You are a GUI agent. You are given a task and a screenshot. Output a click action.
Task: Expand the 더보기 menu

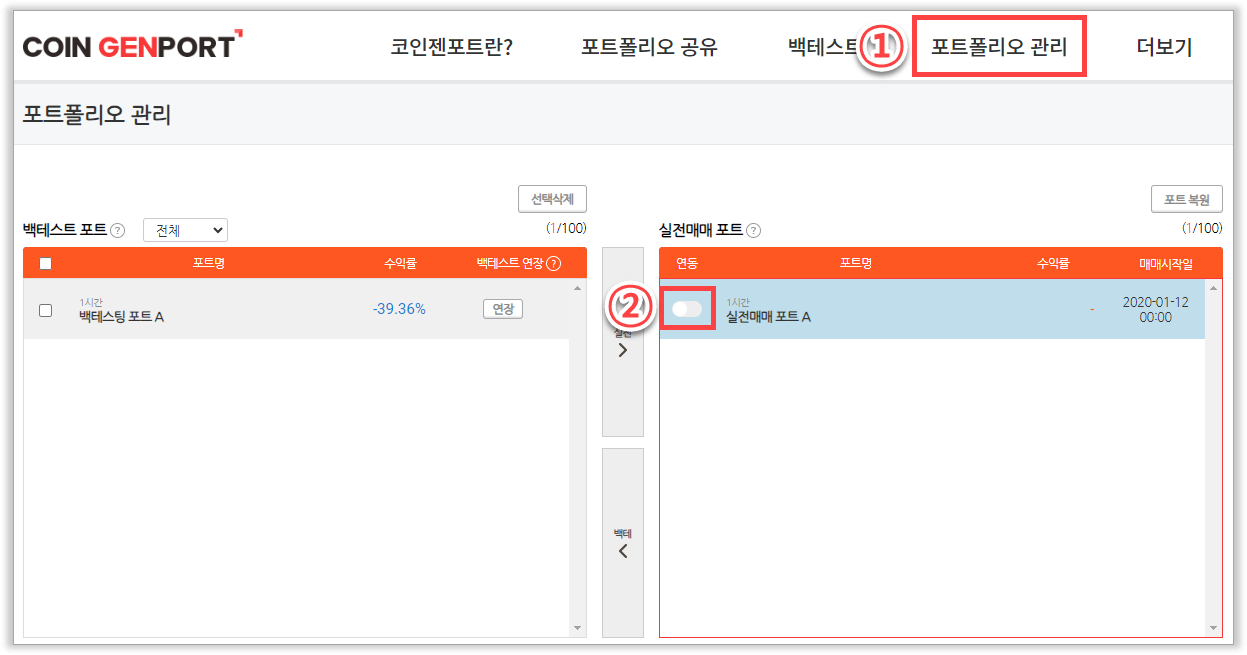coord(1164,47)
